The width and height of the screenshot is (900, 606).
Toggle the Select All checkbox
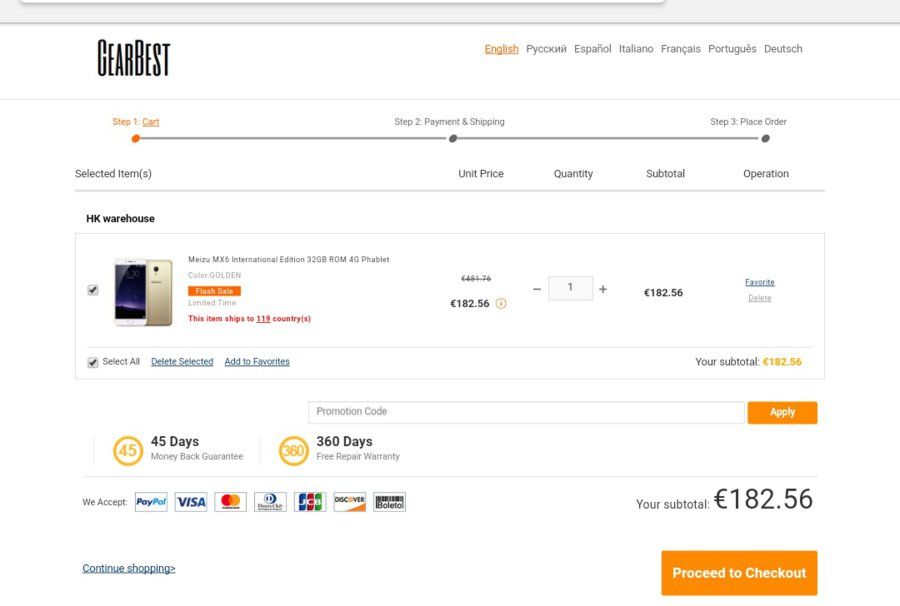[x=92, y=363]
